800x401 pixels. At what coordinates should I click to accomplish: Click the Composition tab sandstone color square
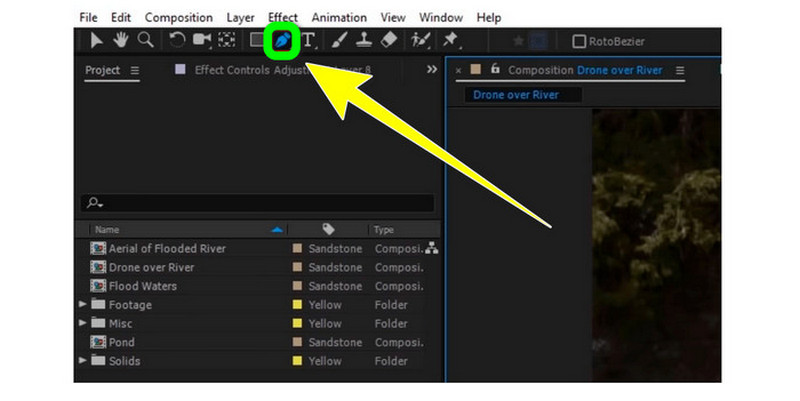point(476,69)
